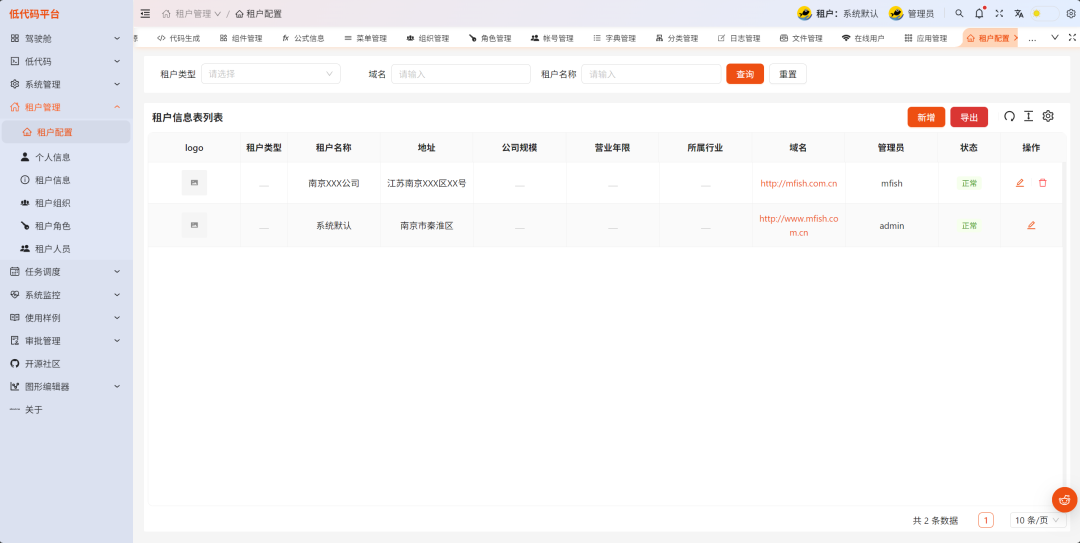
Task: Click the 租户 avatar icon in header
Action: pyautogui.click(x=804, y=14)
